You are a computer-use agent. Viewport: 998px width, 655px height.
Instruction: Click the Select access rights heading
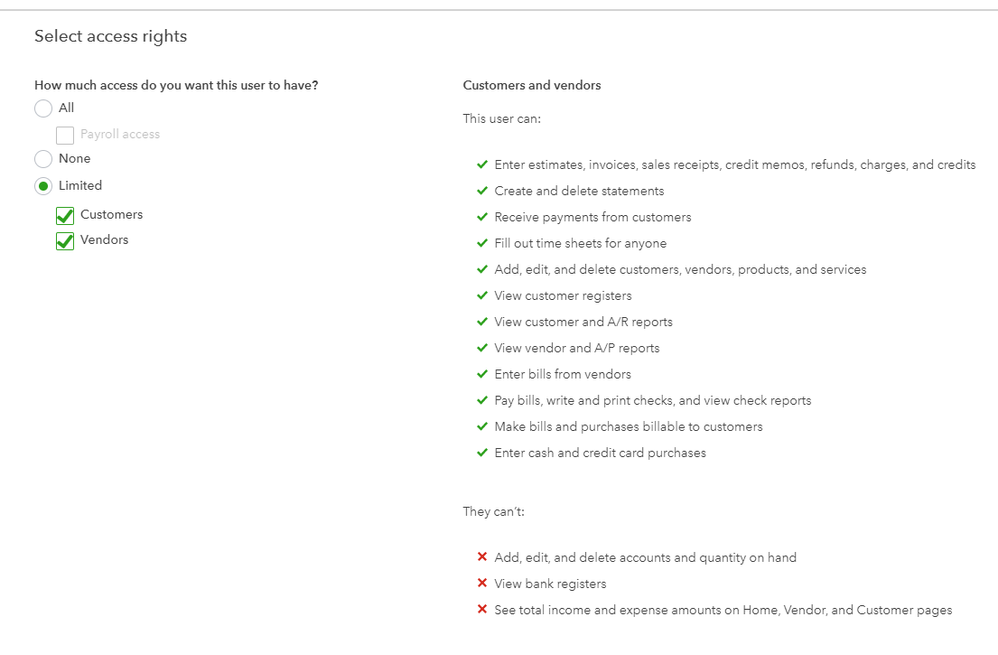tap(110, 37)
